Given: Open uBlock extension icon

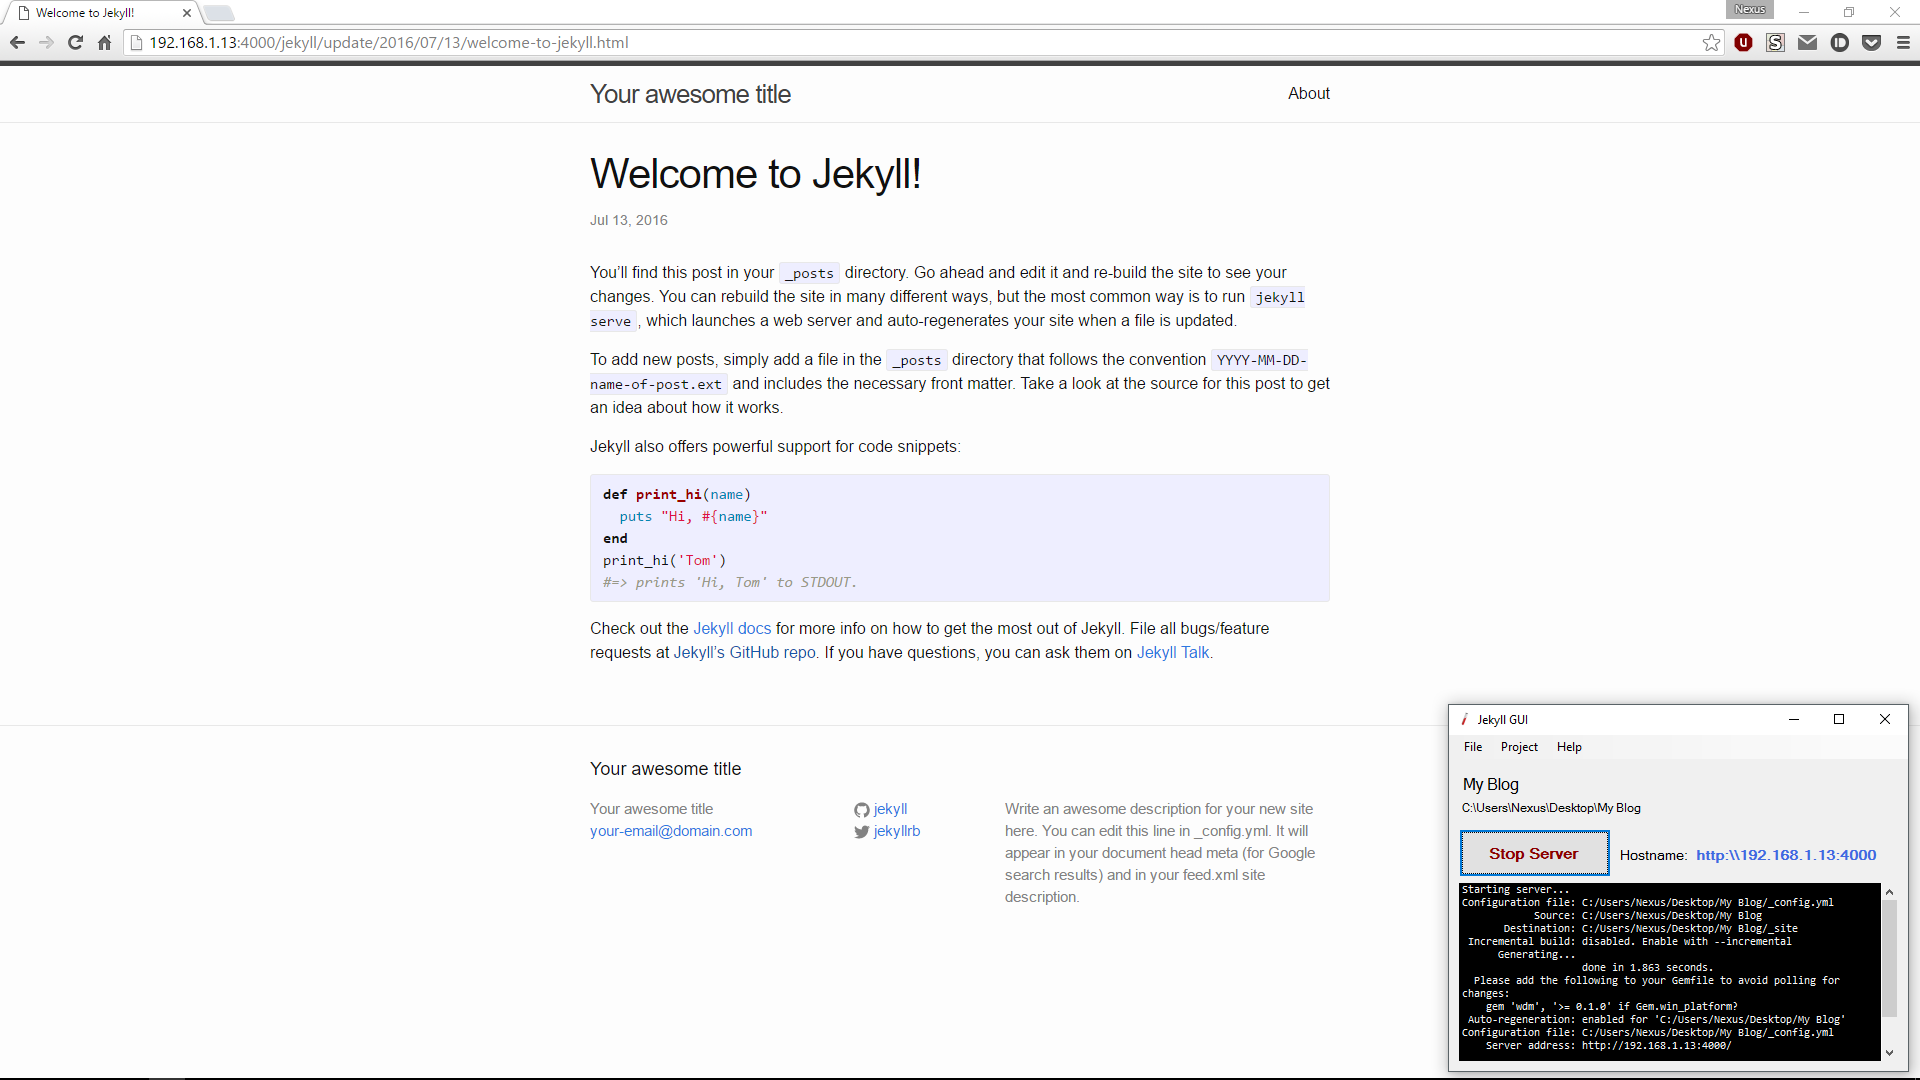Looking at the screenshot, I should [x=1743, y=43].
